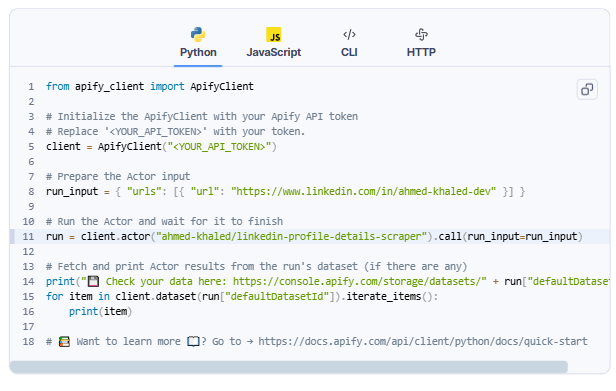
Task: Click the "# Prepare the Actor input" comment
Action: click(x=118, y=176)
